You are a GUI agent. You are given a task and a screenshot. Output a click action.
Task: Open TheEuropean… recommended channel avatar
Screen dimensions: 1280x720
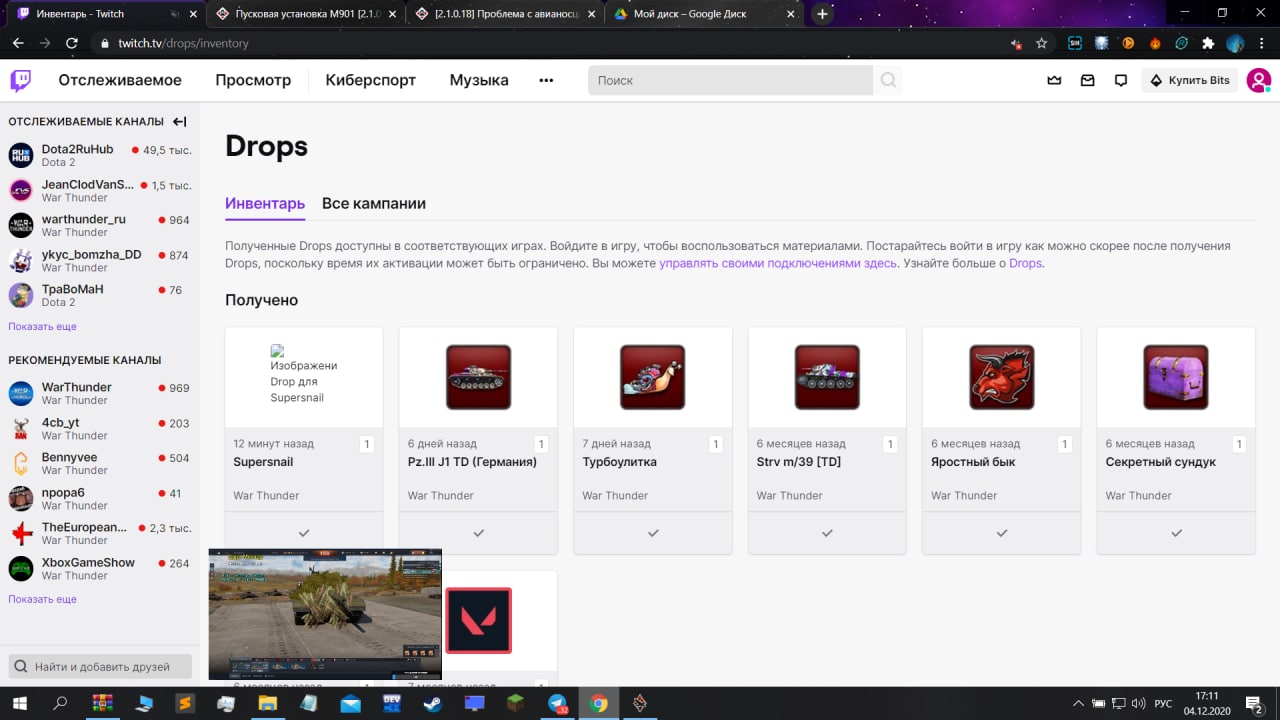pyautogui.click(x=21, y=533)
